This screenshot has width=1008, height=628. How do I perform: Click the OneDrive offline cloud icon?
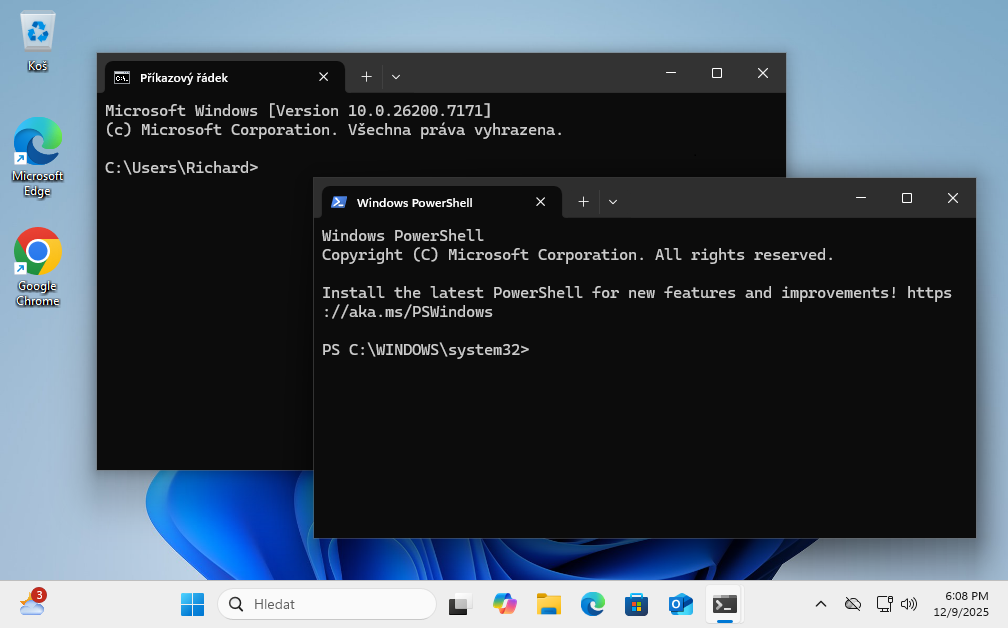tap(853, 604)
